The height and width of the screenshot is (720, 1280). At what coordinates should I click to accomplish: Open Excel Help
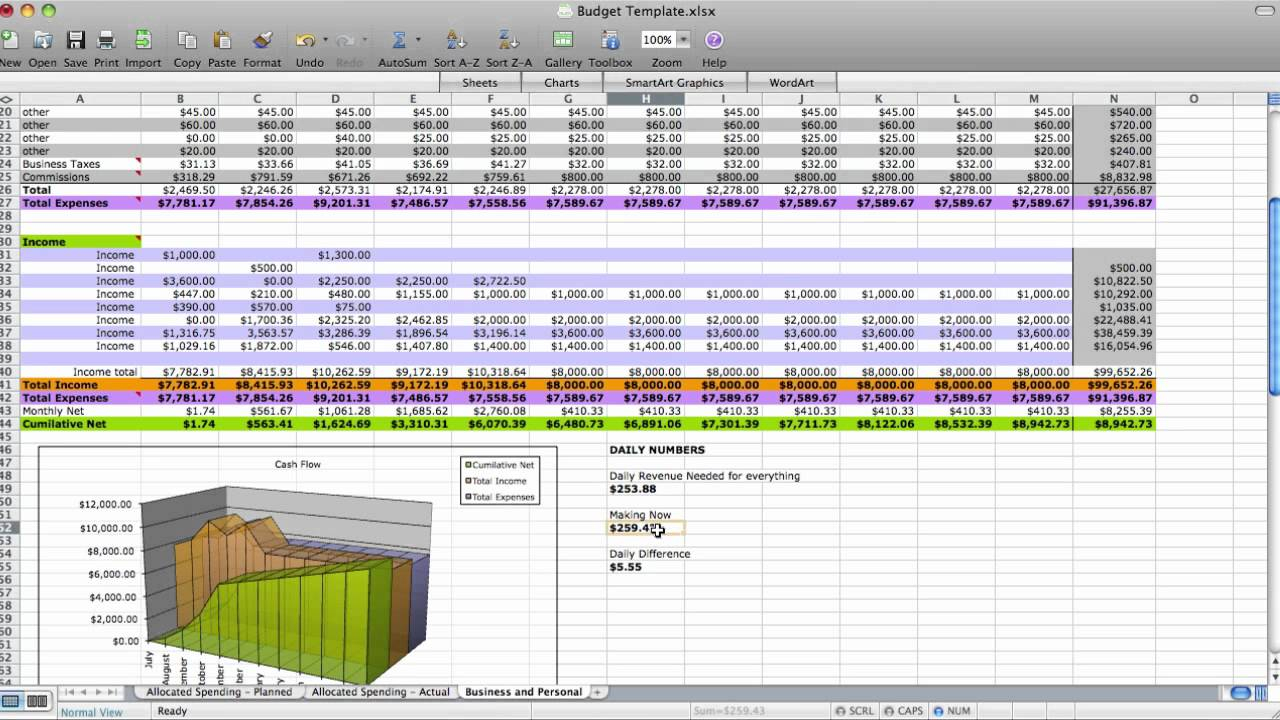click(x=713, y=40)
